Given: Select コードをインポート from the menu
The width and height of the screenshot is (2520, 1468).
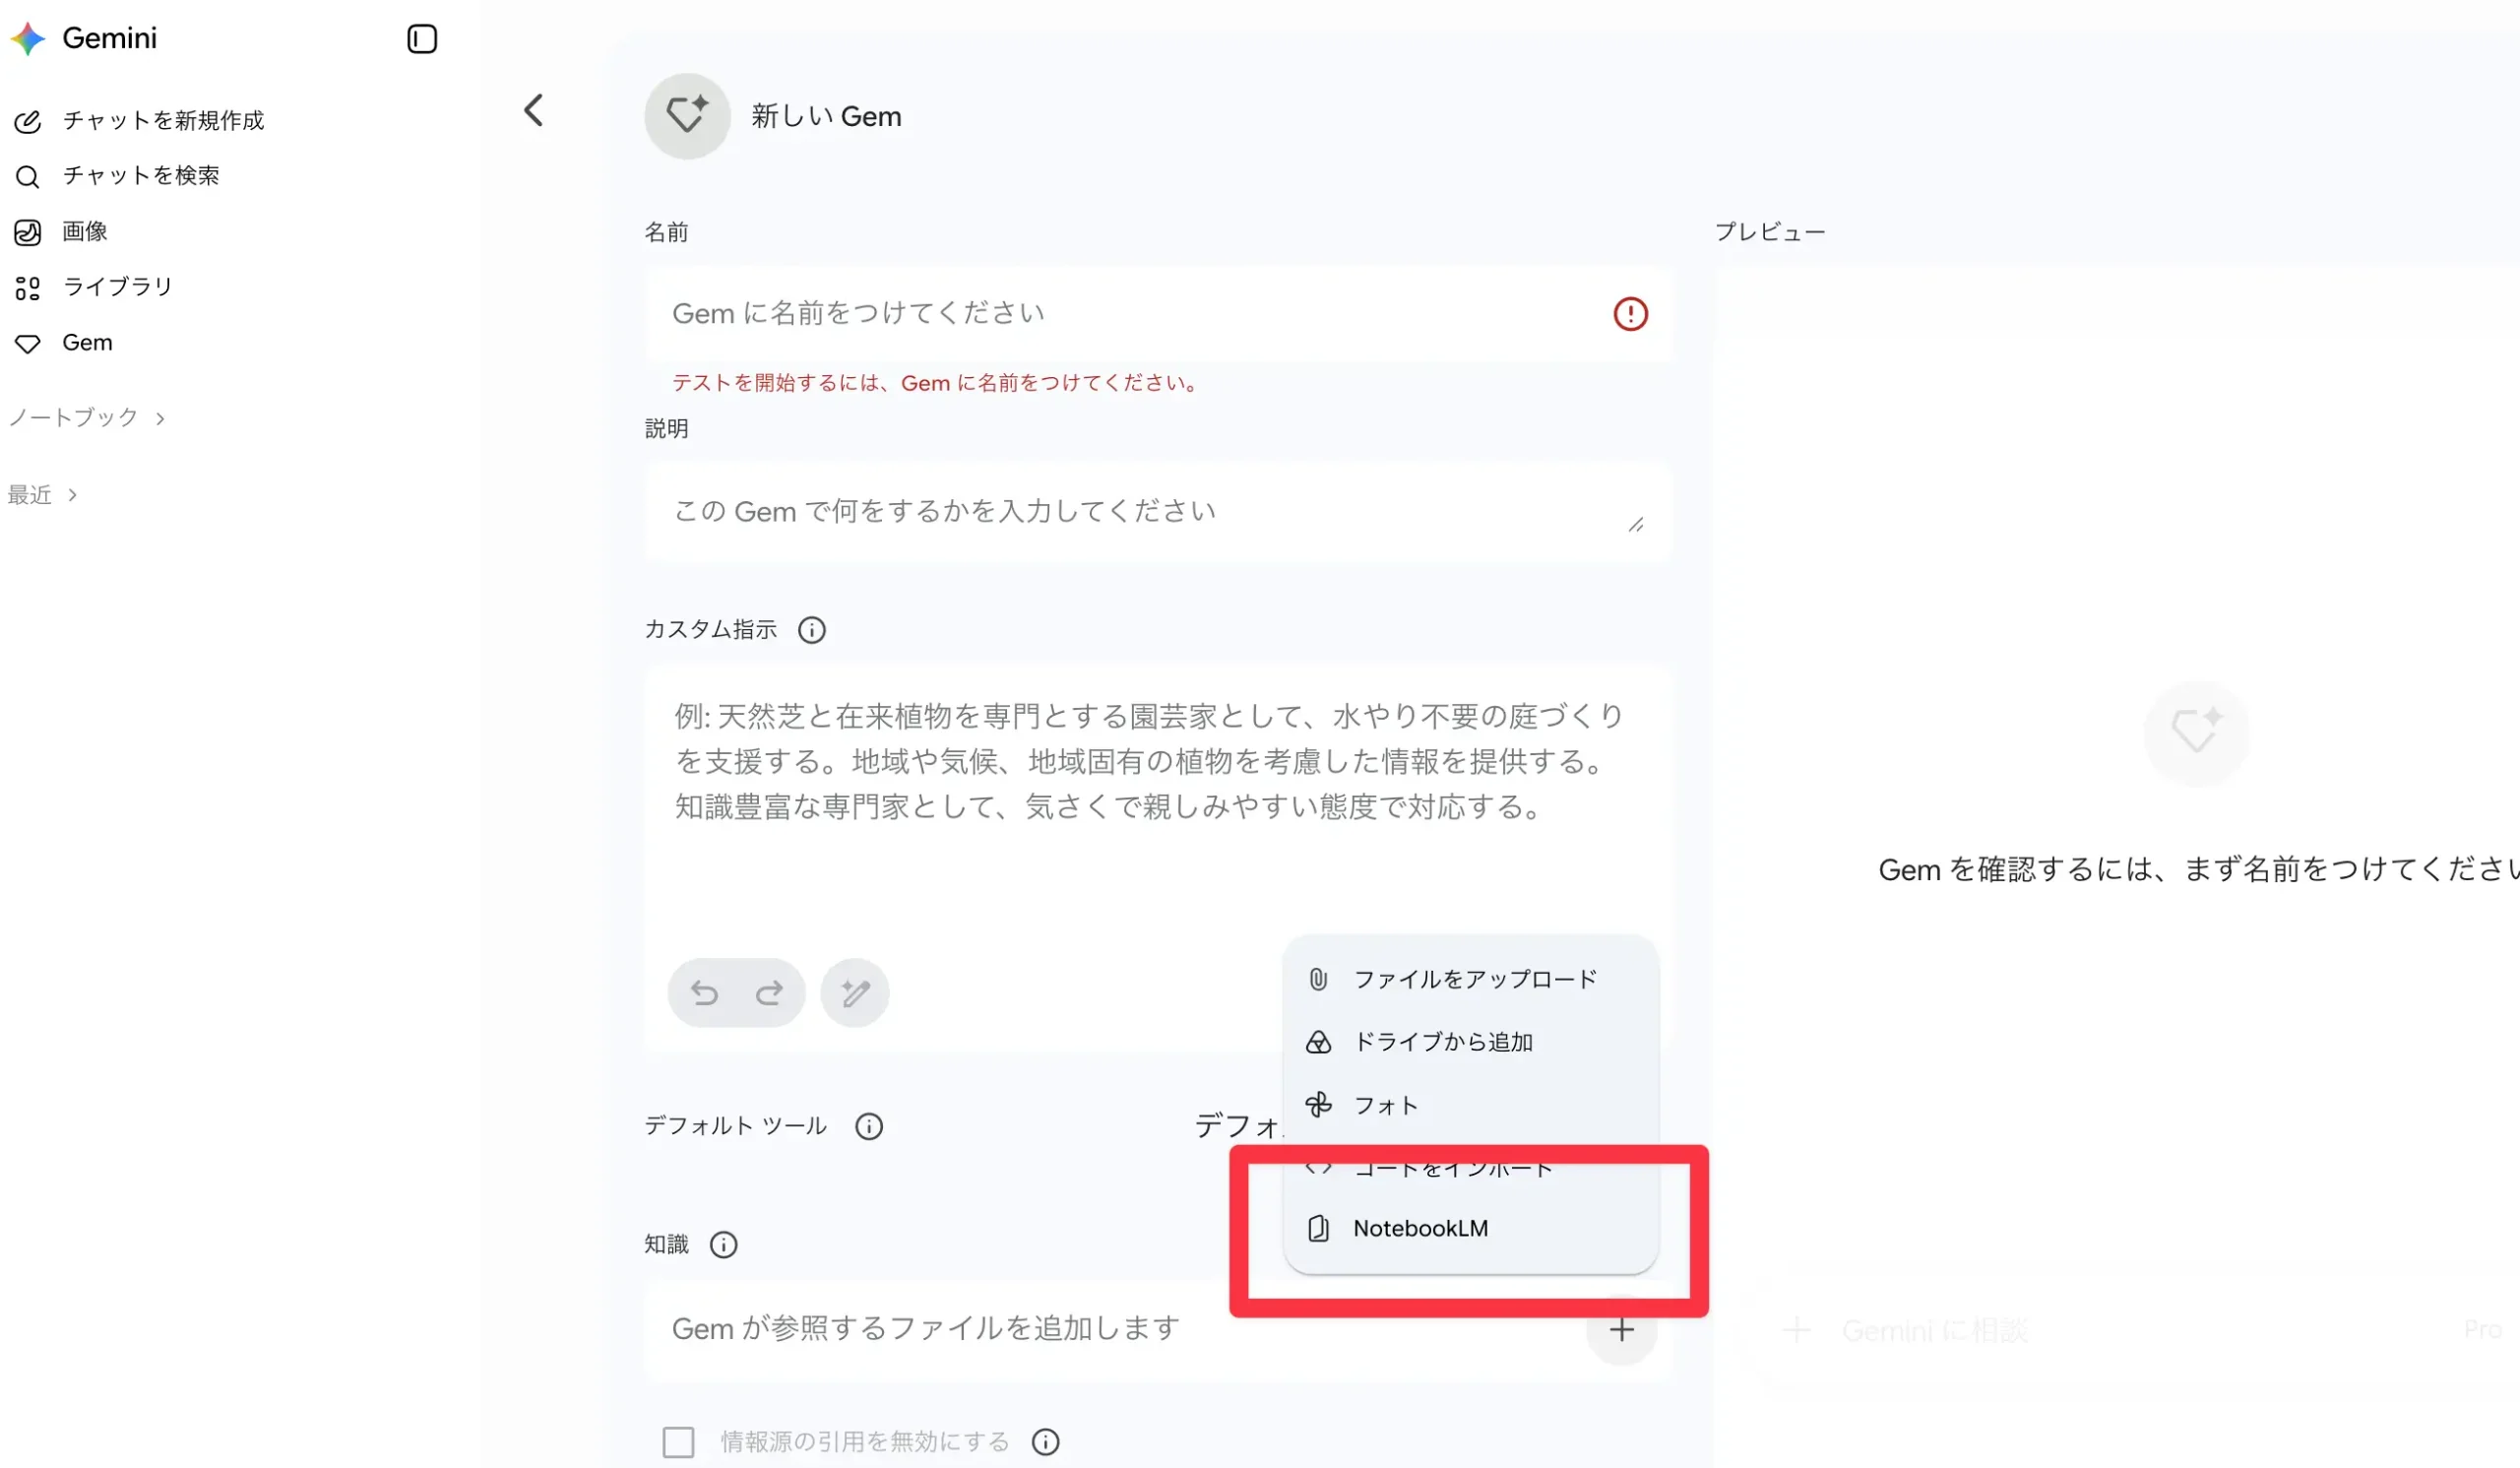Looking at the screenshot, I should coord(1471,1168).
